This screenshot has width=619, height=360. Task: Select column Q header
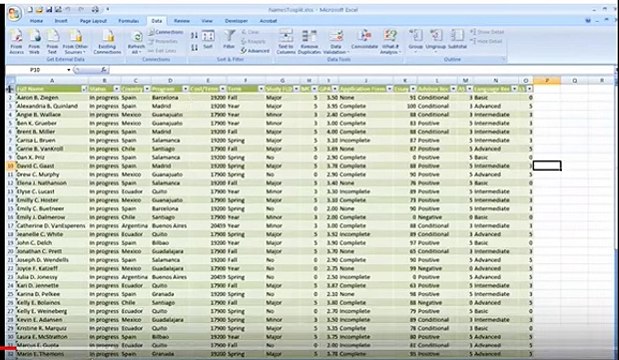(574, 81)
